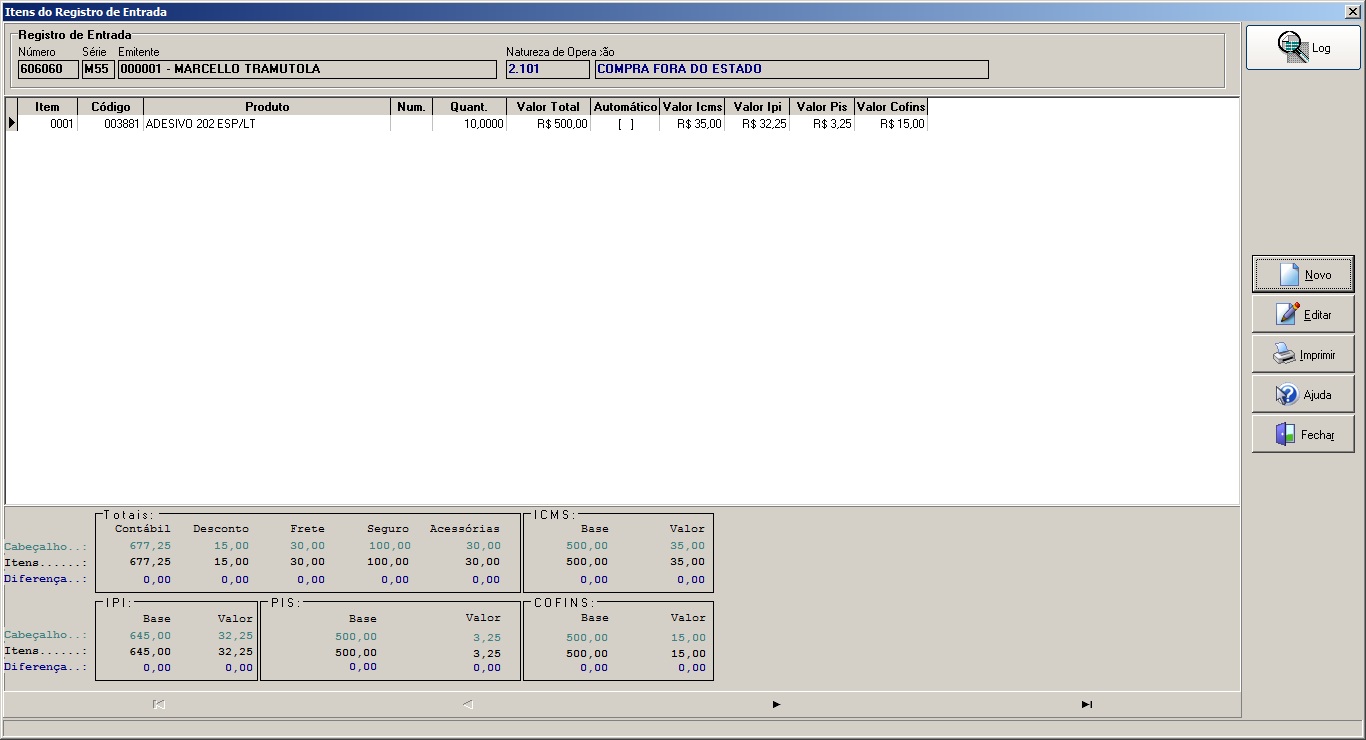1366x740 pixels.
Task: Toggle the Automático checkbox for item 0001
Action: (x=625, y=124)
